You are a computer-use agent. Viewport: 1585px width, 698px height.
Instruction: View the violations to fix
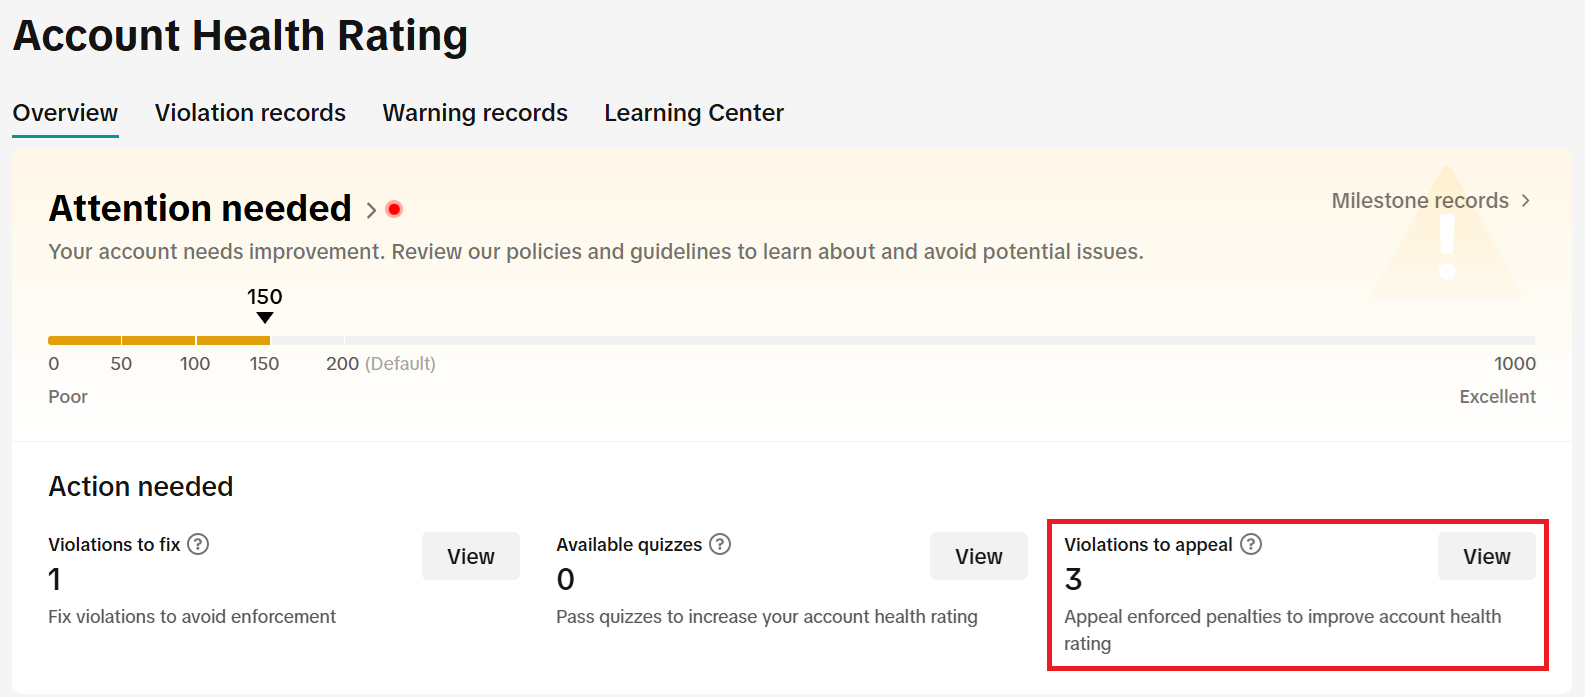click(470, 556)
